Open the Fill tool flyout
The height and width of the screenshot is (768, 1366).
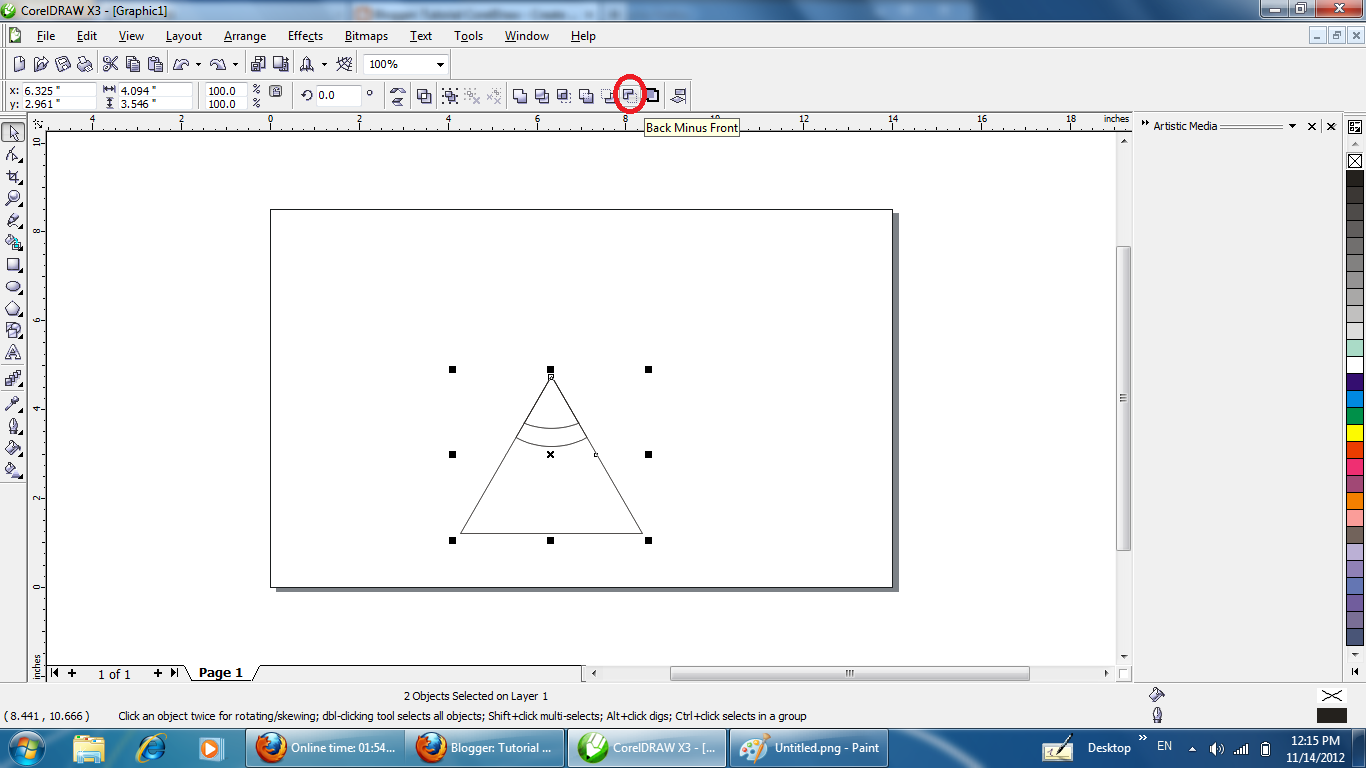coord(14,447)
